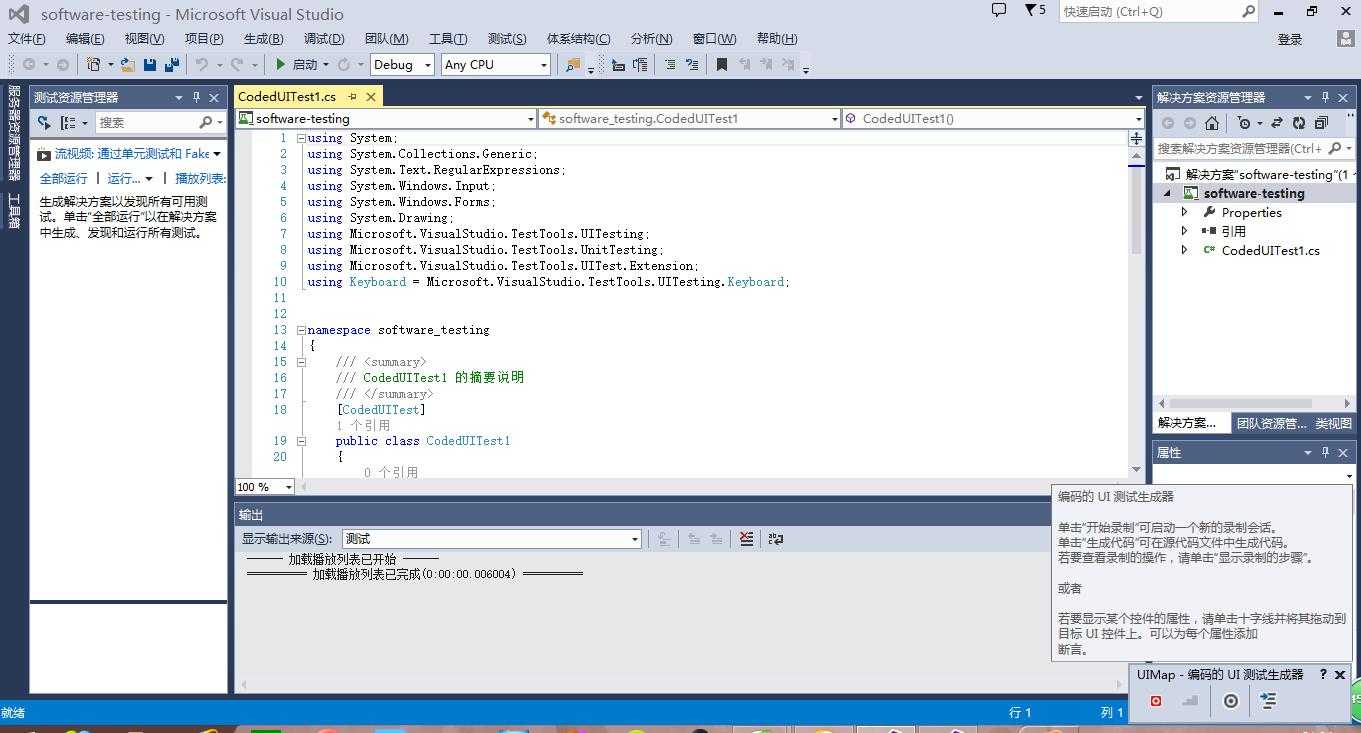The width and height of the screenshot is (1361, 733).
Task: Refresh Solution Explorer
Action: click(x=1299, y=123)
